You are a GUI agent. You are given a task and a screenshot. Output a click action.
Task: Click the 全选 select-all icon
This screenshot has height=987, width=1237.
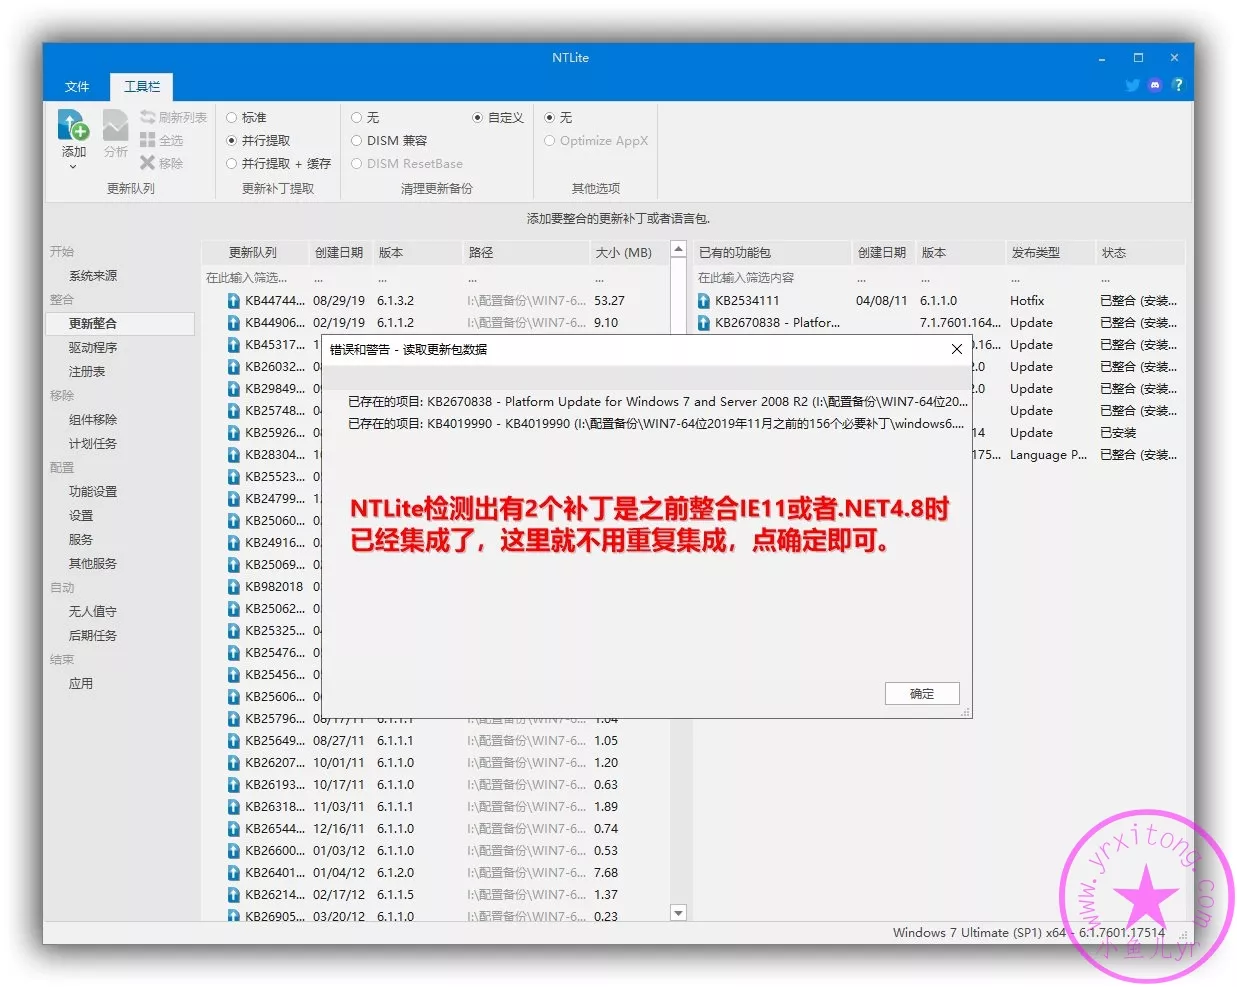(x=148, y=140)
